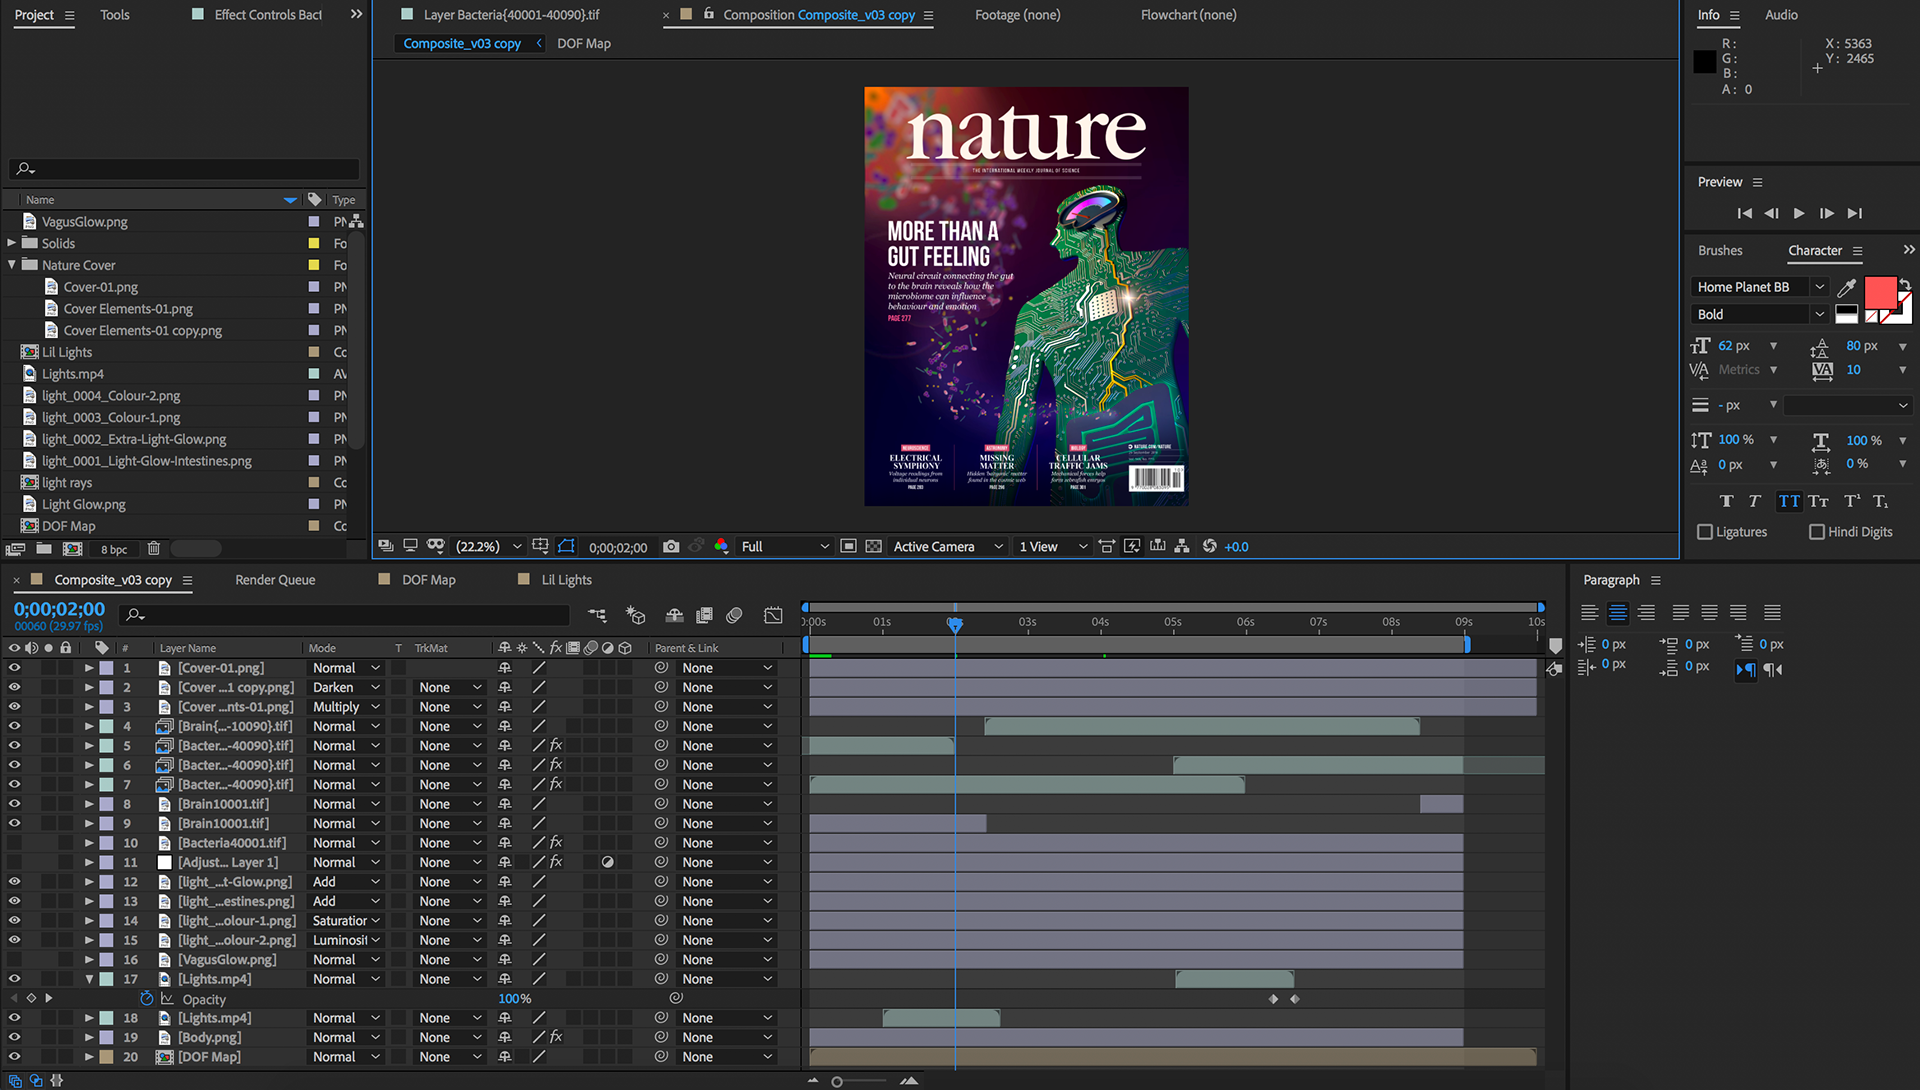Screen dimensions: 1920x1090
Task: Click the timeline zoom slider handle
Action: coord(837,1081)
